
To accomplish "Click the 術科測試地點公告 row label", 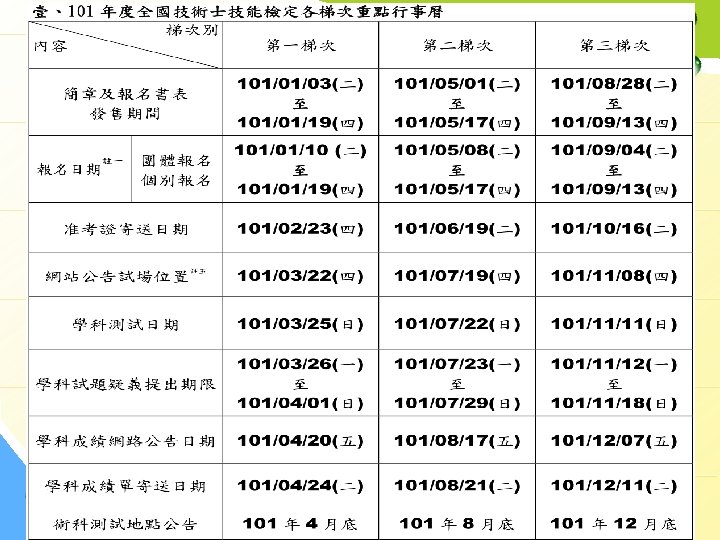I will [x=125, y=524].
